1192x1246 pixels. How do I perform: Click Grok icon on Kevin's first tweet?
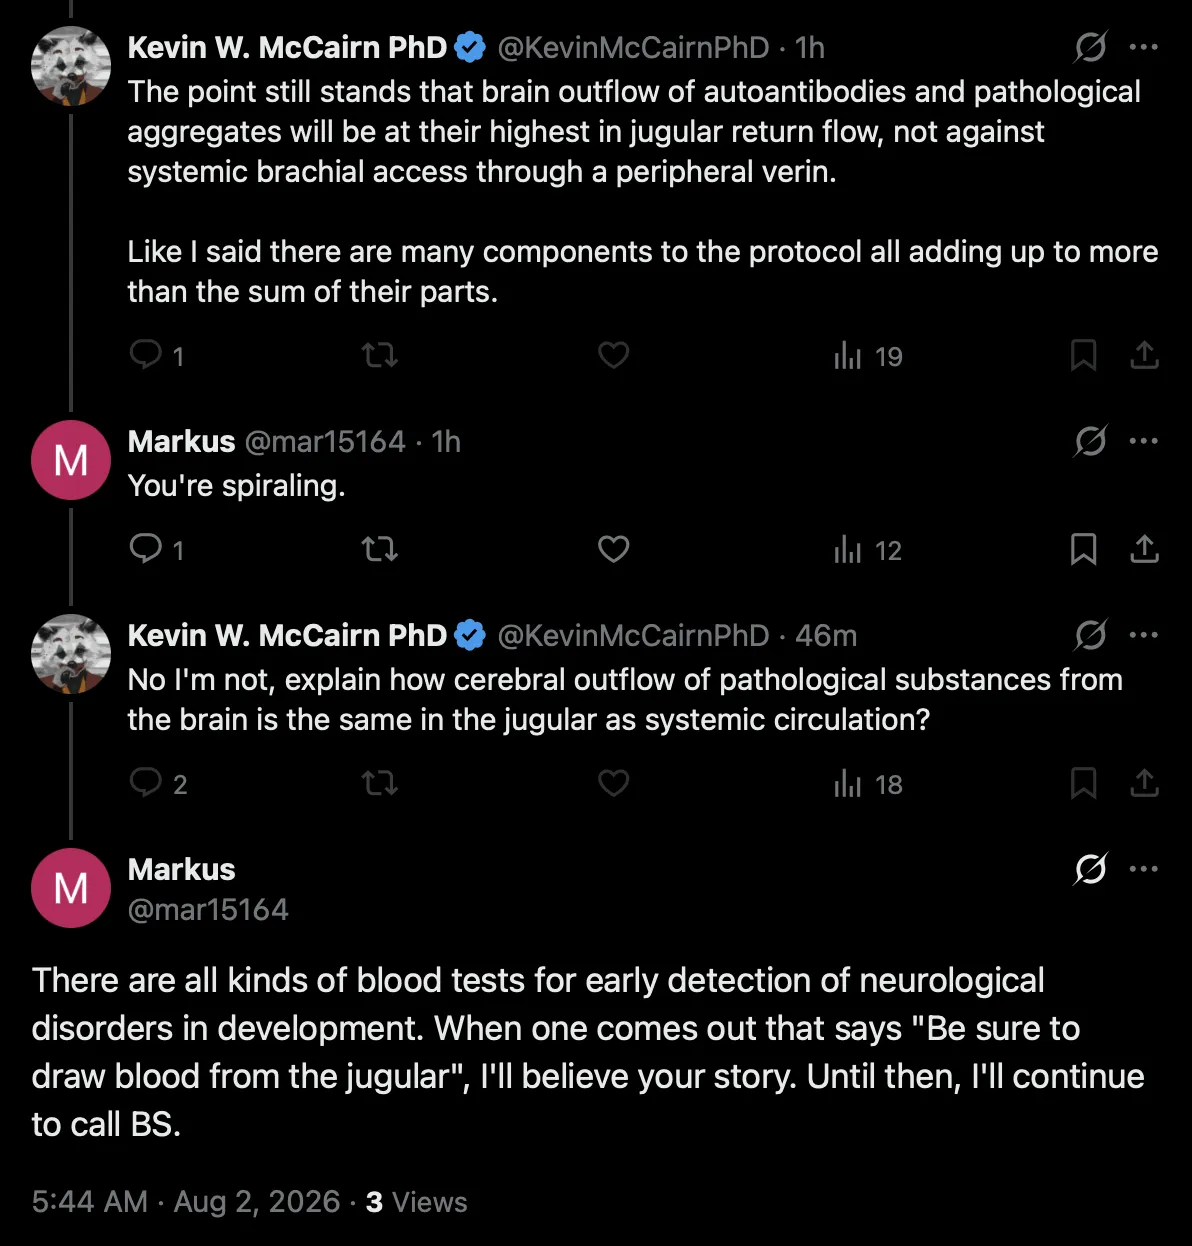pos(1090,47)
